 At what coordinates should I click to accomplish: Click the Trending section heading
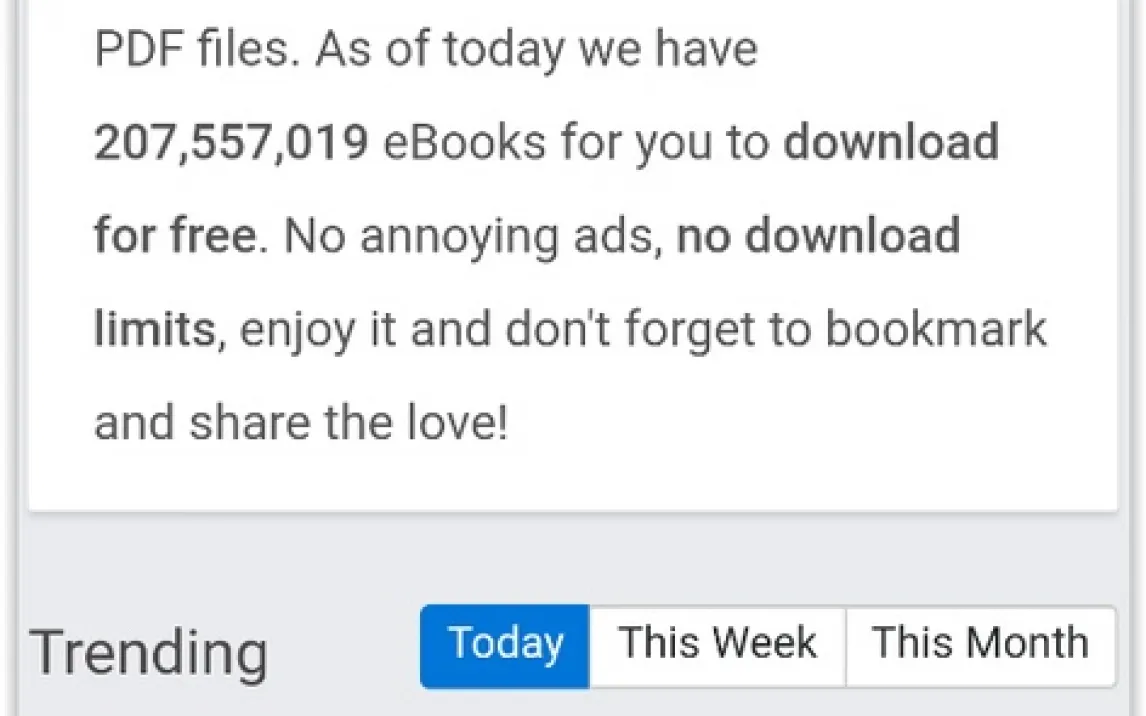tap(149, 652)
